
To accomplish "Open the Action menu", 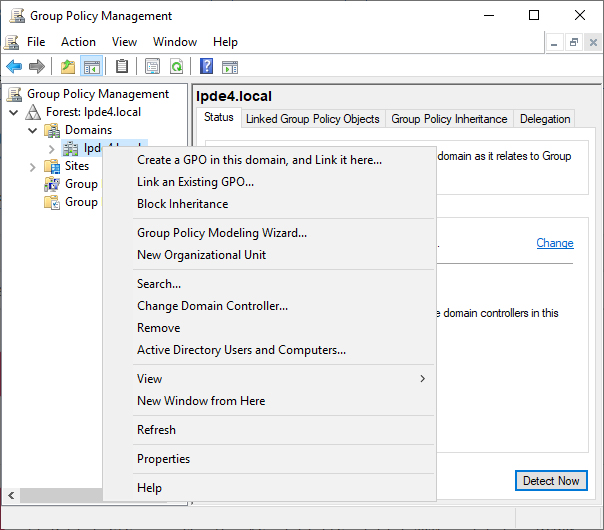I will 78,42.
